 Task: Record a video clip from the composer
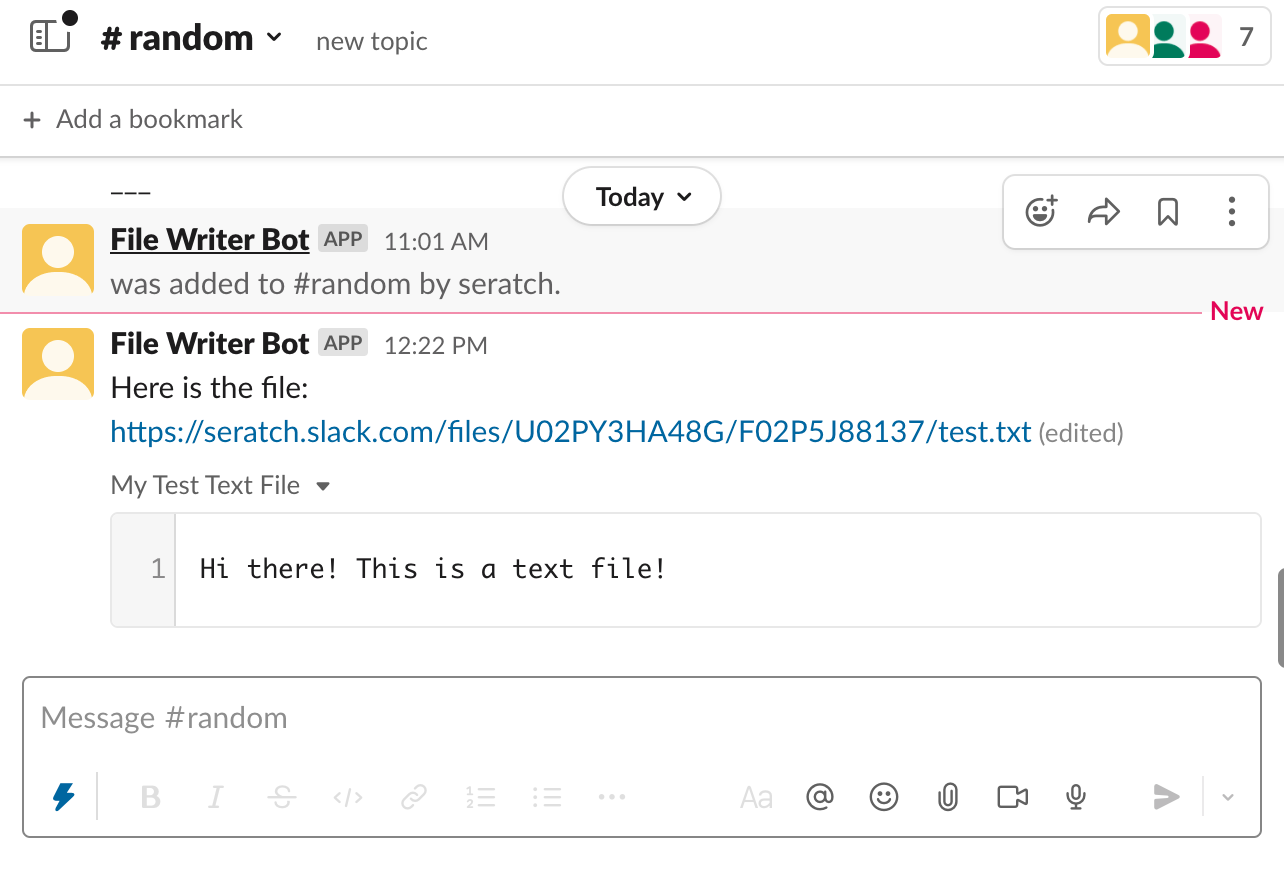pos(1011,797)
